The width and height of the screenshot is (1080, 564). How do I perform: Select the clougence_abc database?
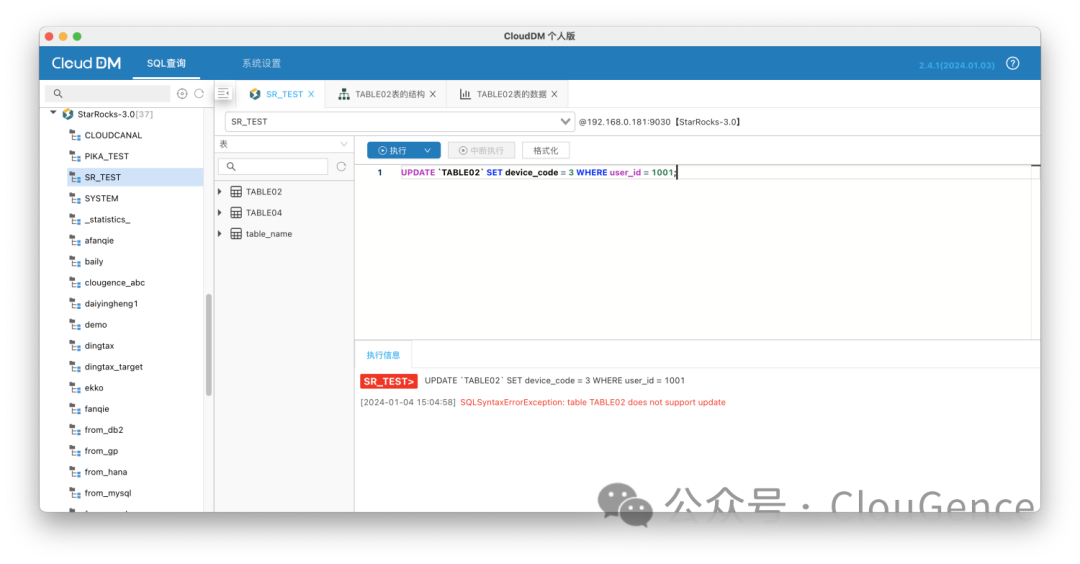tap(114, 283)
